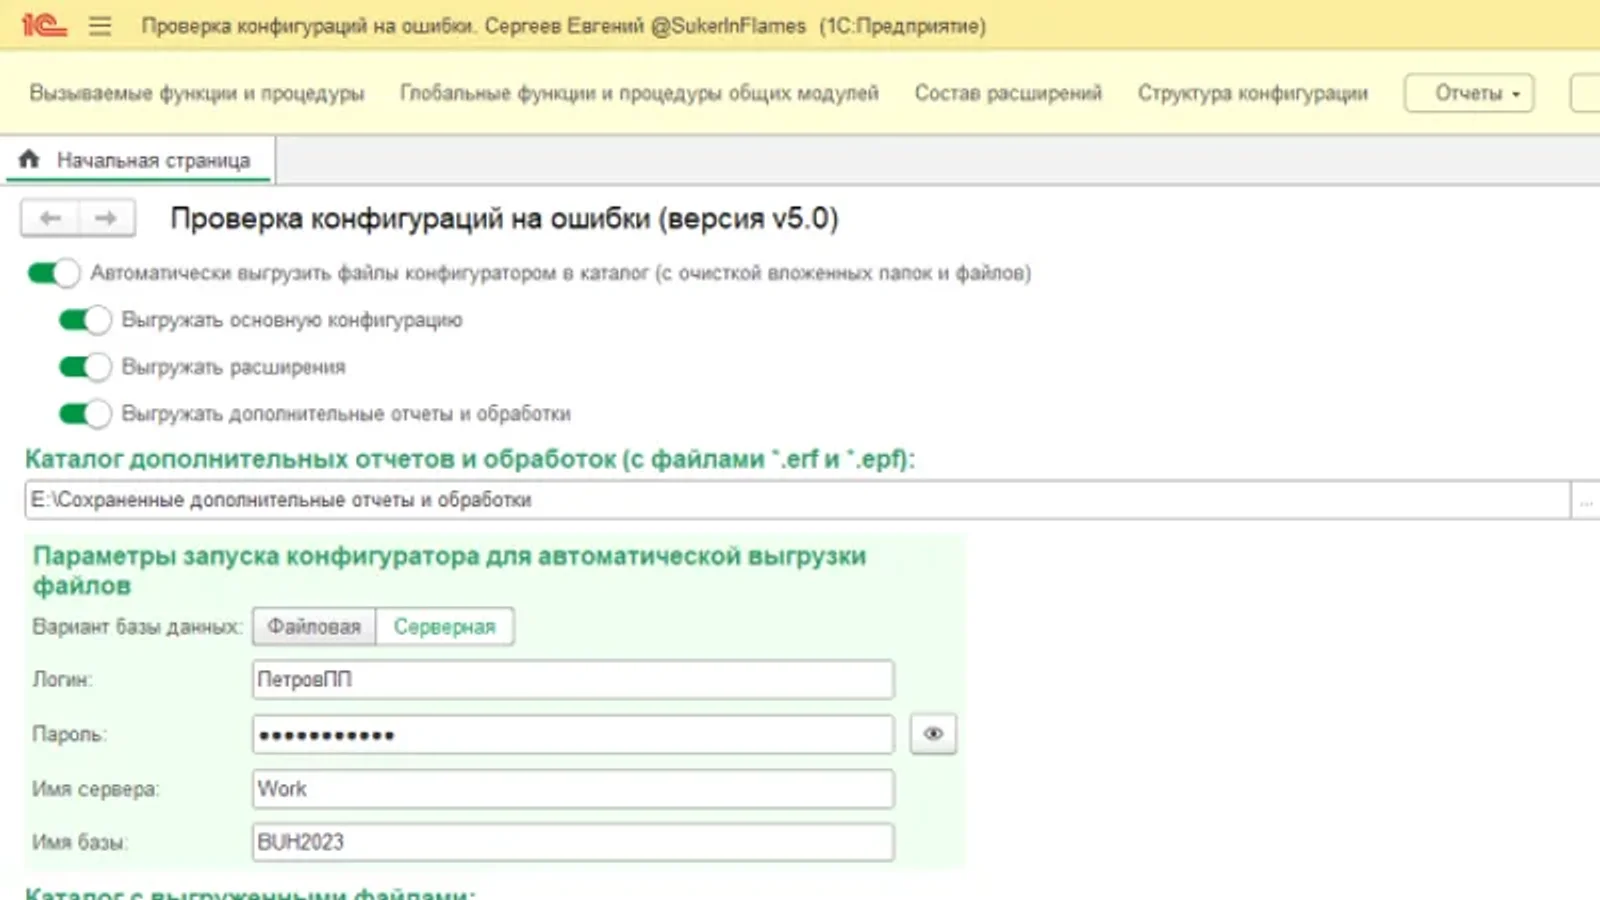This screenshot has width=1600, height=900.
Task: Disable export of main configuration
Action: pyautogui.click(x=85, y=320)
